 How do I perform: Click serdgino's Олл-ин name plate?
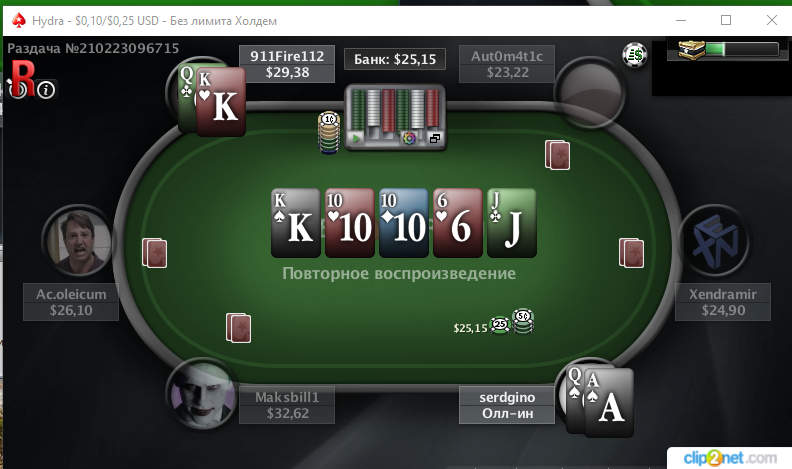[x=507, y=405]
